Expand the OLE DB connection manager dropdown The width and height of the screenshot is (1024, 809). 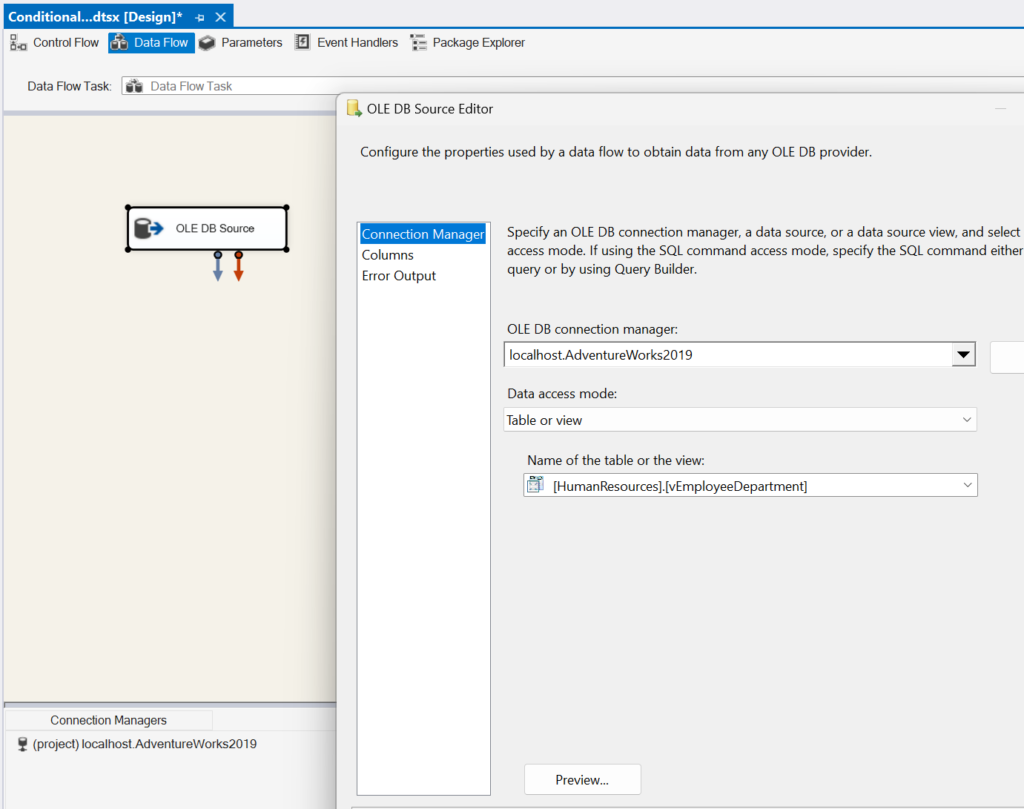(x=963, y=355)
